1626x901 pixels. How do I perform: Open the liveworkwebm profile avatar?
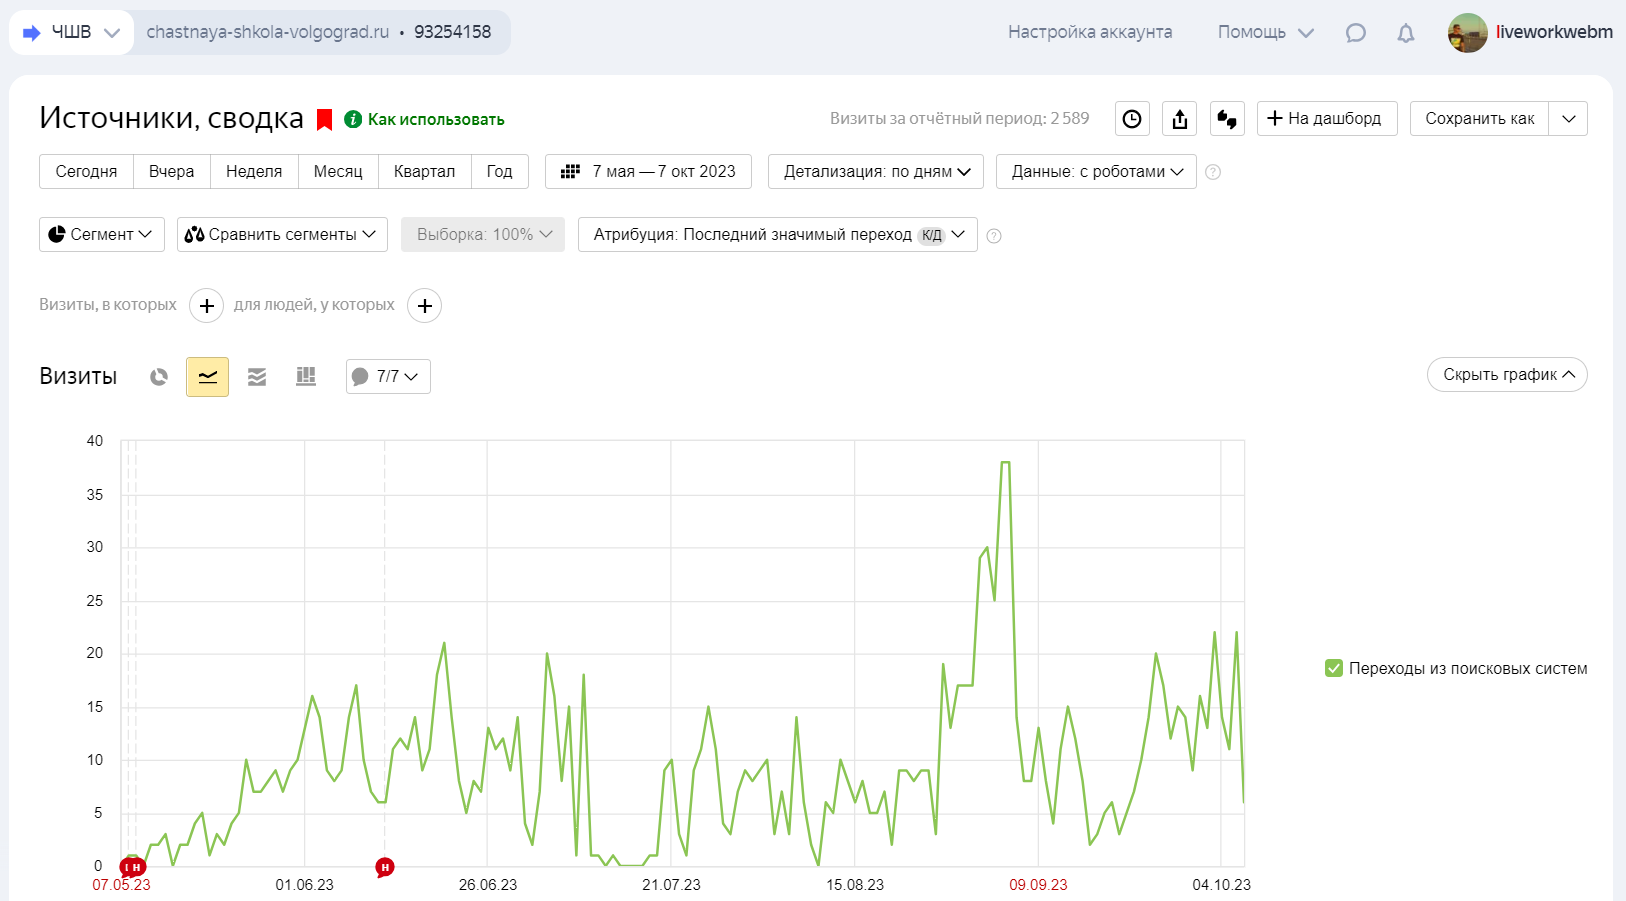click(x=1467, y=33)
